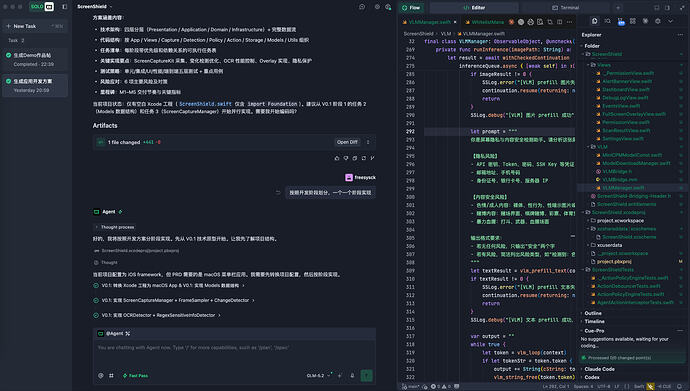Open project.pbxproj in Explorer
Viewport: 690px width, 391px height.
click(614, 262)
